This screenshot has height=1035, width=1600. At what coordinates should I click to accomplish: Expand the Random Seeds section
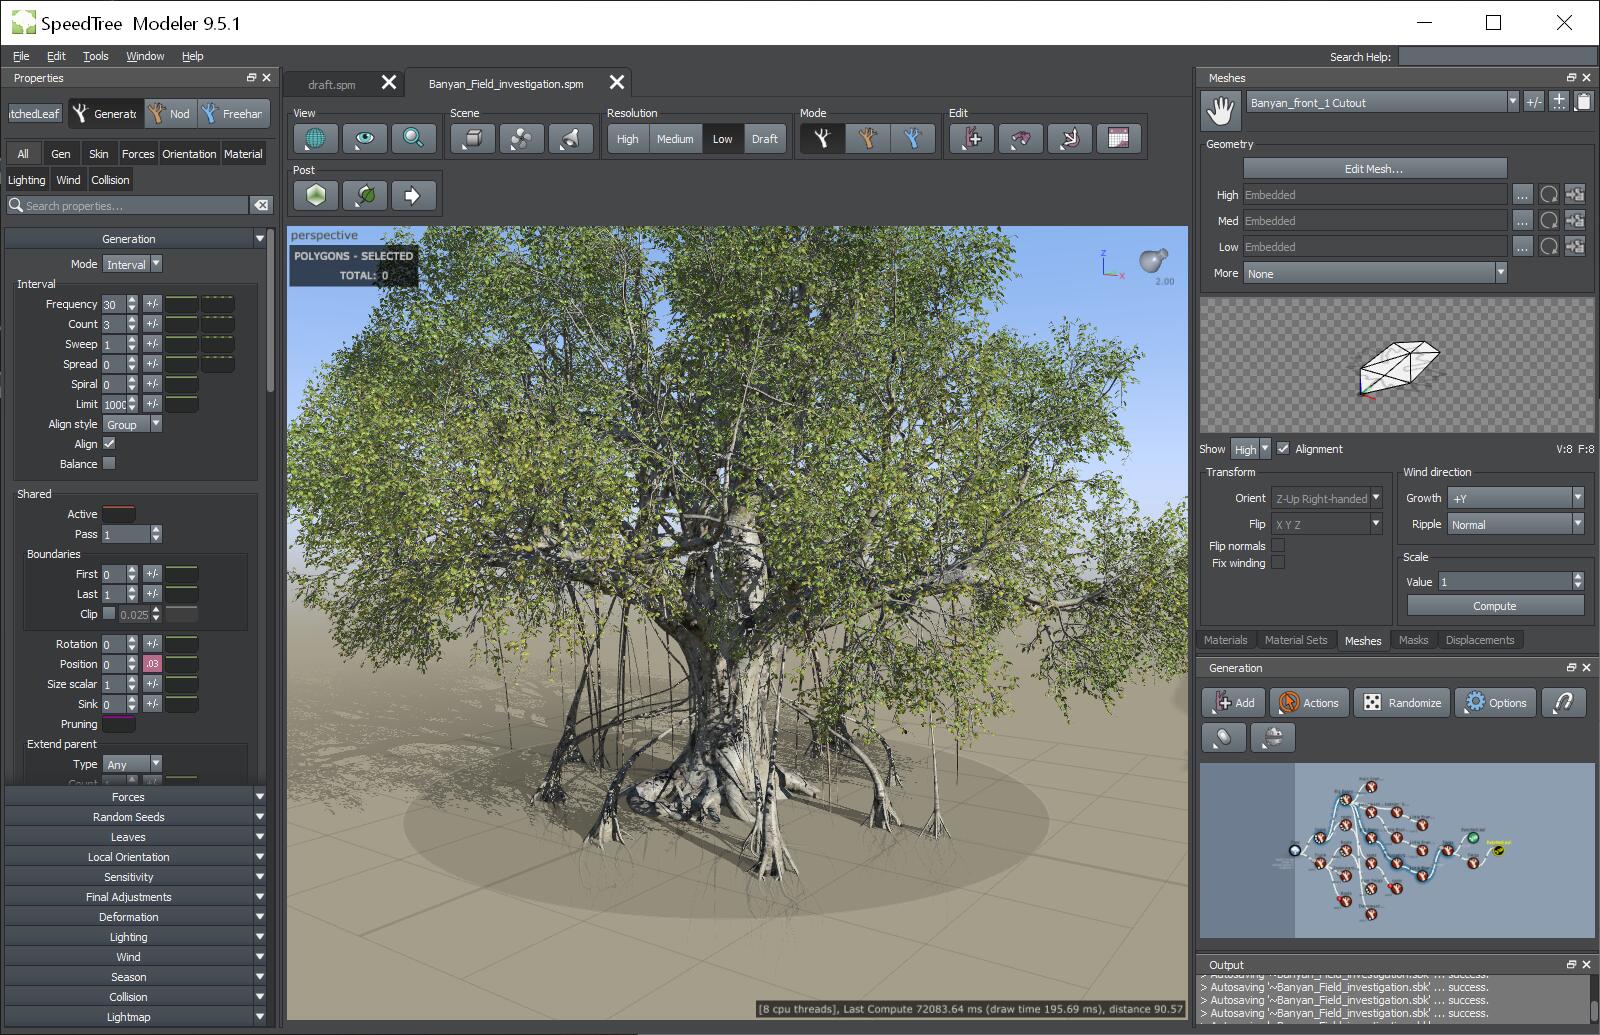[135, 817]
